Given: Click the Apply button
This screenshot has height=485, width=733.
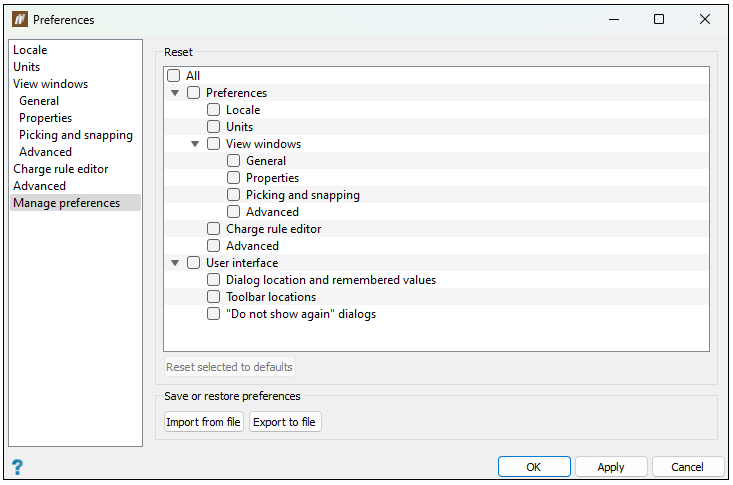Looking at the screenshot, I should (x=611, y=466).
